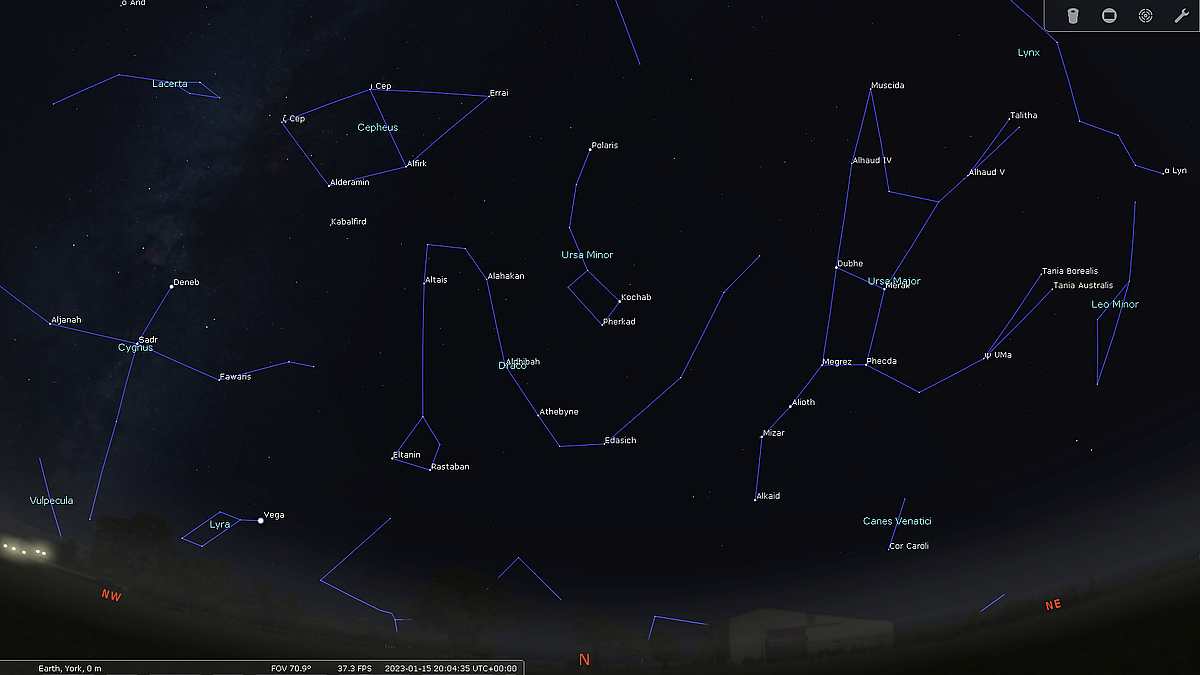Select the Alahakan star label
Viewport: 1200px width, 675px height.
pyautogui.click(x=506, y=277)
